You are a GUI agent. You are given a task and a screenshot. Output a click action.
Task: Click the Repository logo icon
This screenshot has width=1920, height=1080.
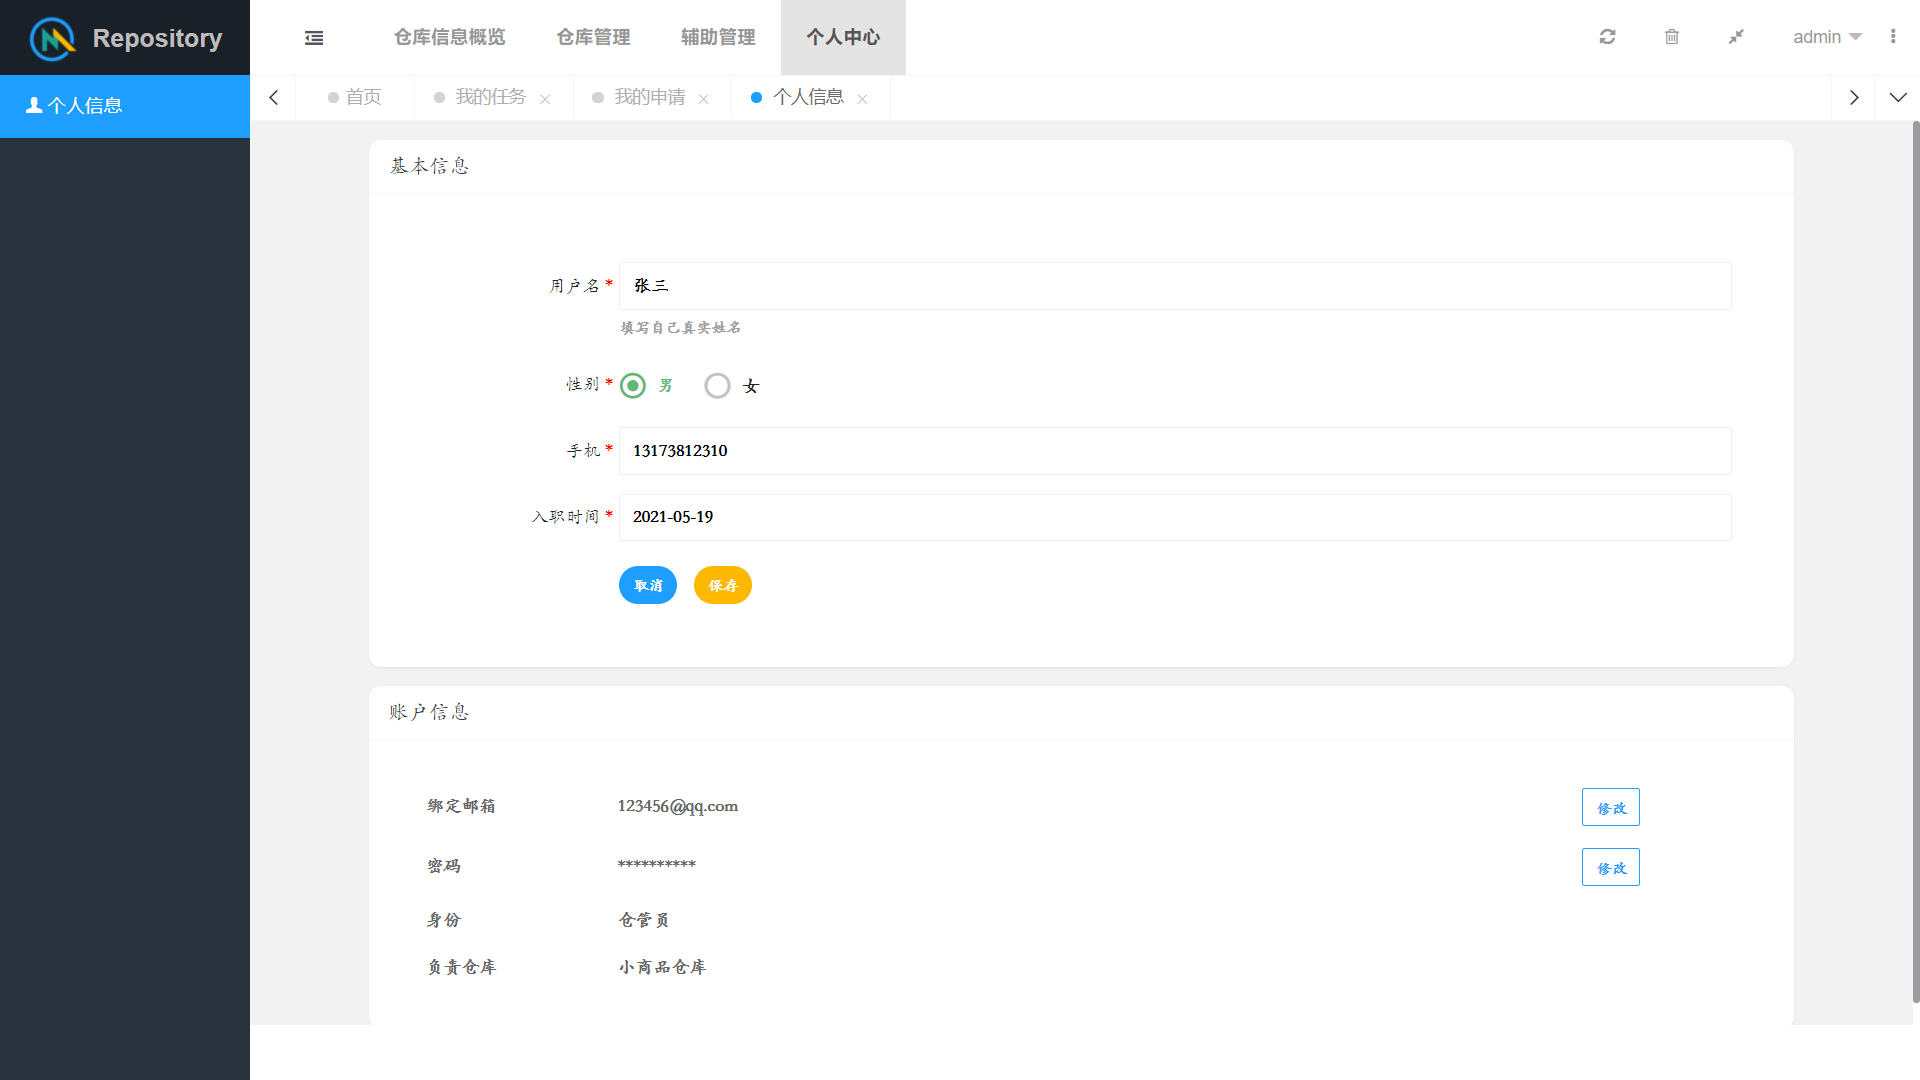(53, 38)
